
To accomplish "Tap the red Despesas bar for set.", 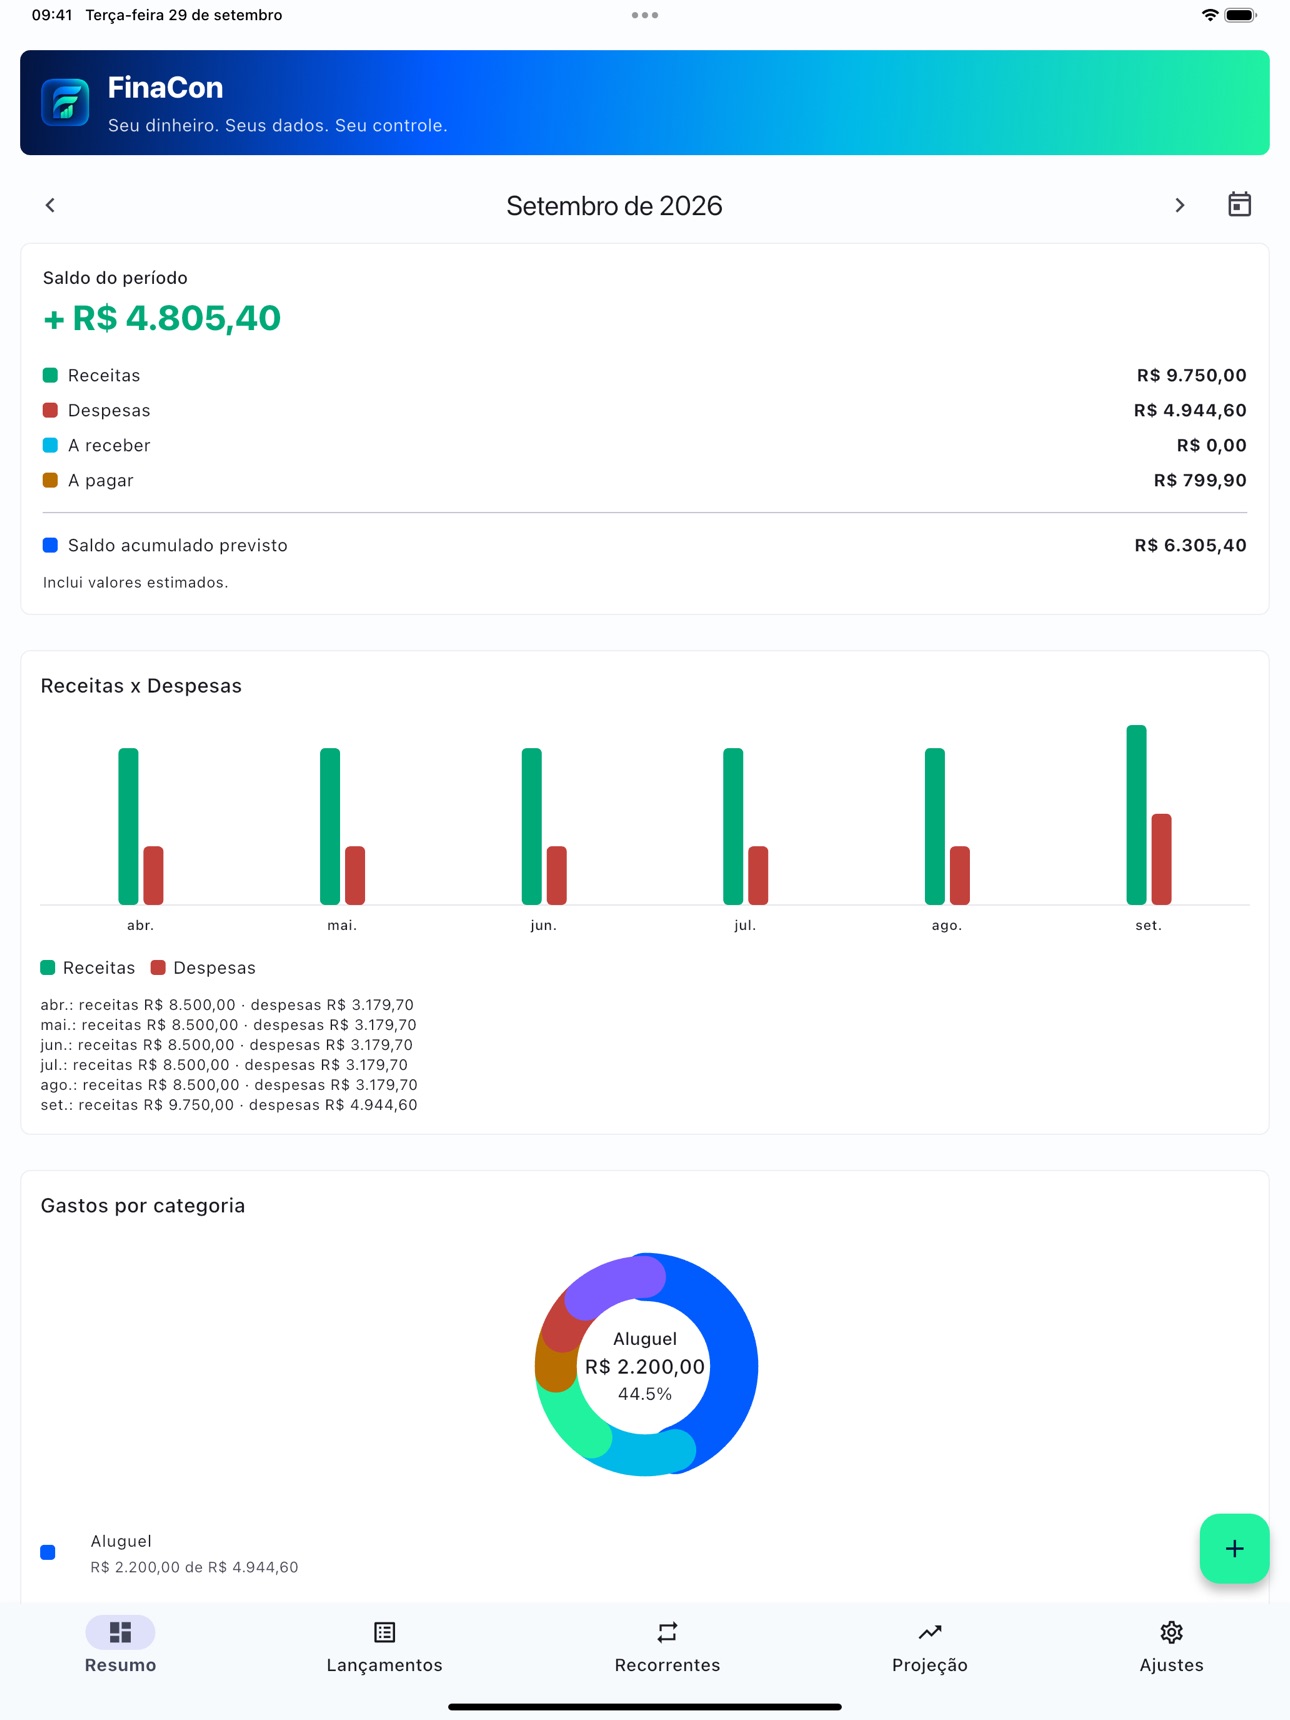I will coord(1161,859).
